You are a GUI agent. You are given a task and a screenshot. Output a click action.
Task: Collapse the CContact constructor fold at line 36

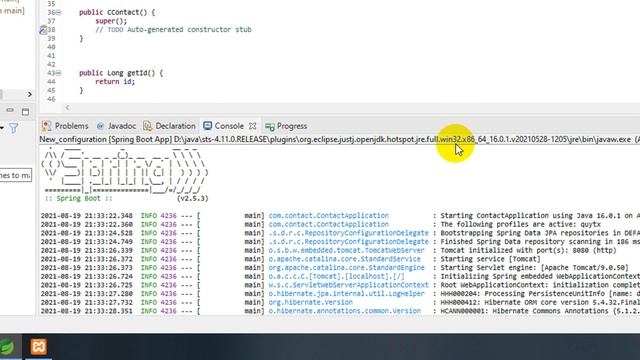point(58,13)
